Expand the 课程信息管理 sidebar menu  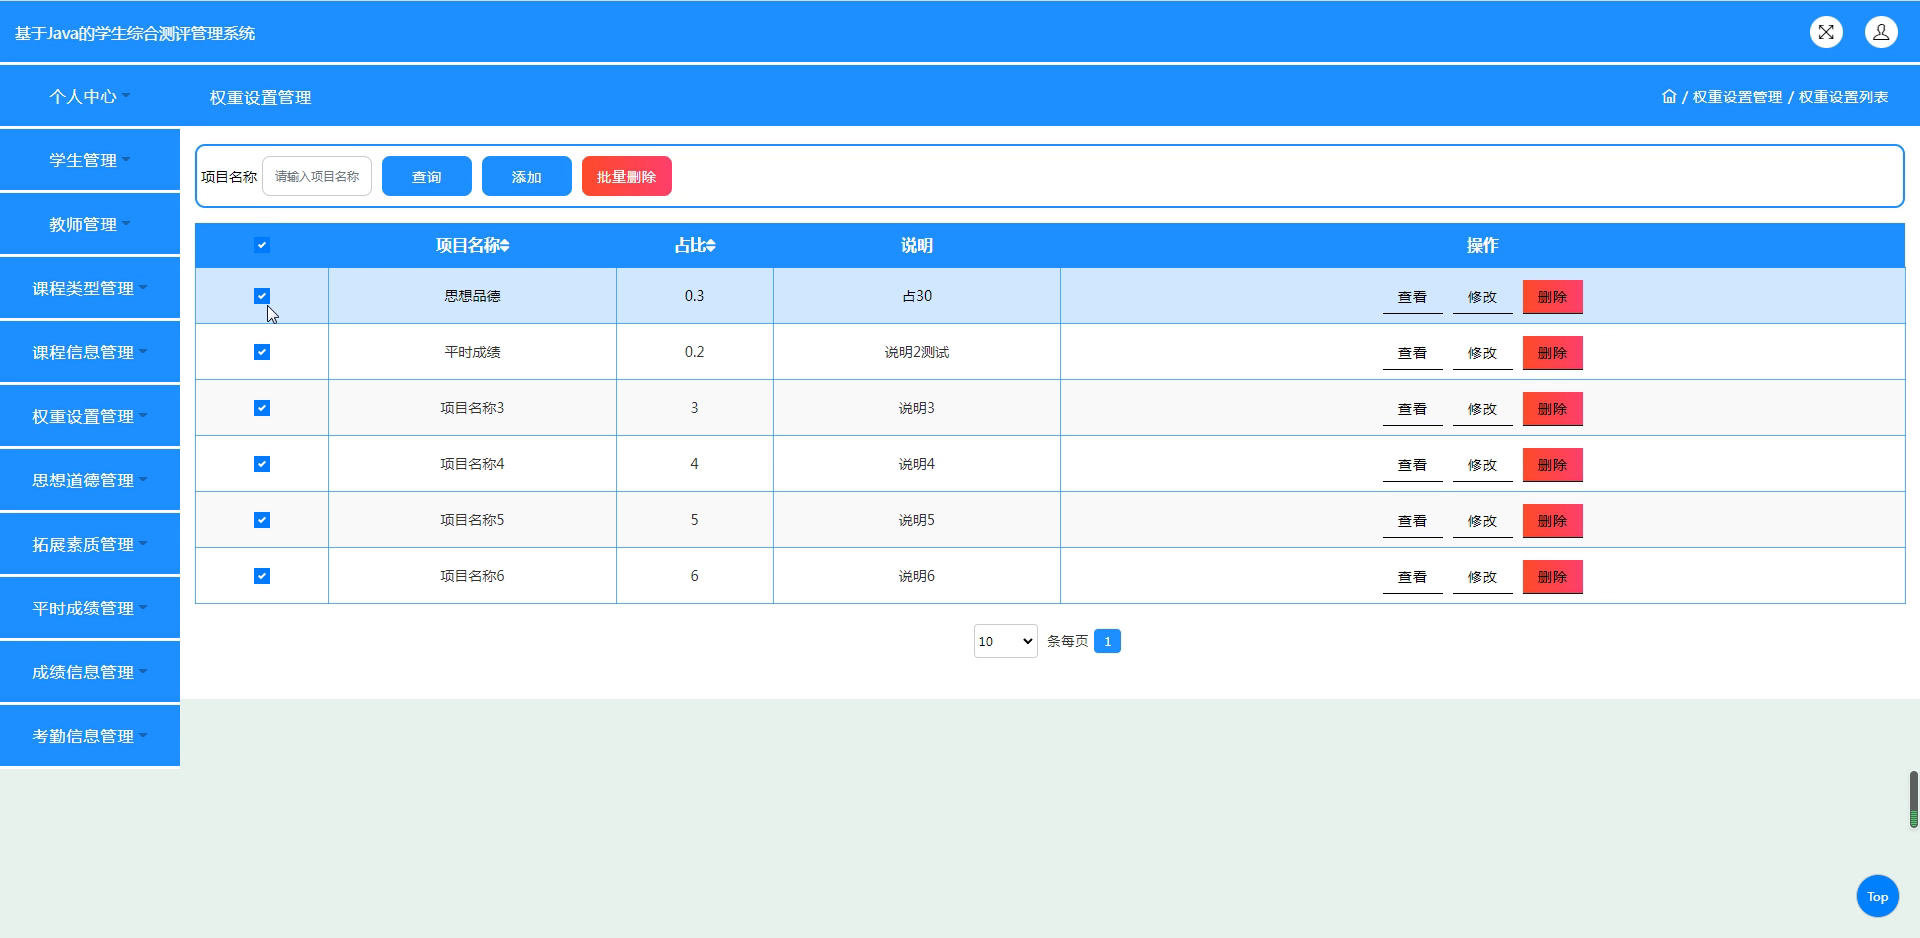[x=90, y=352]
